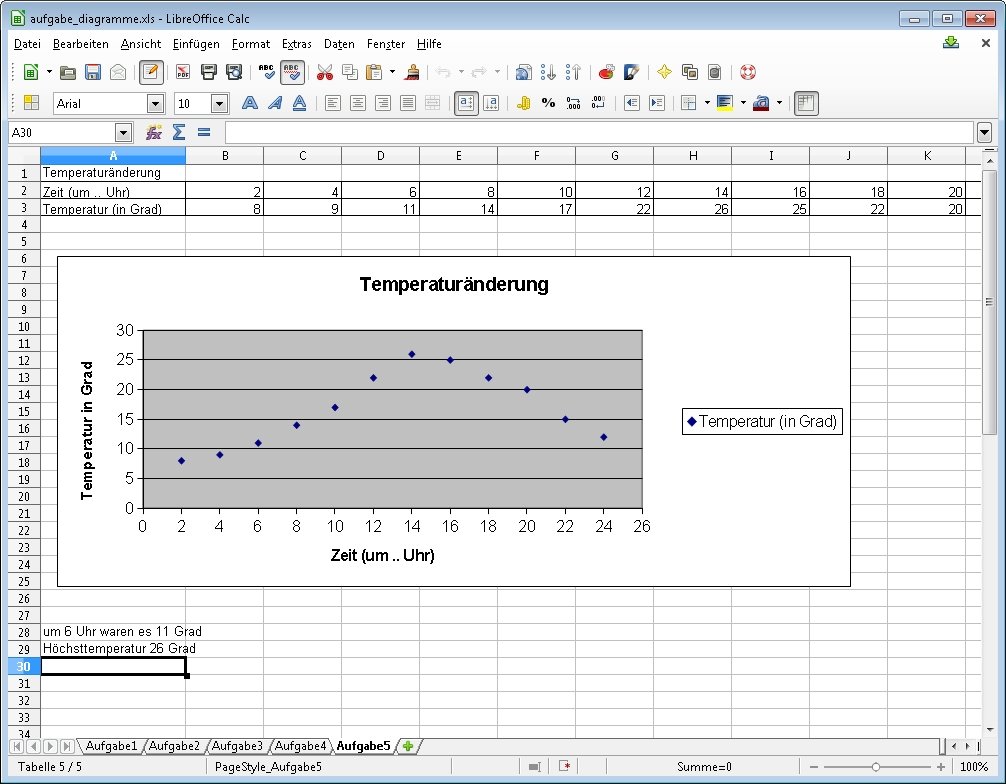Apply currency number format
This screenshot has height=784, width=1006.
[x=525, y=103]
